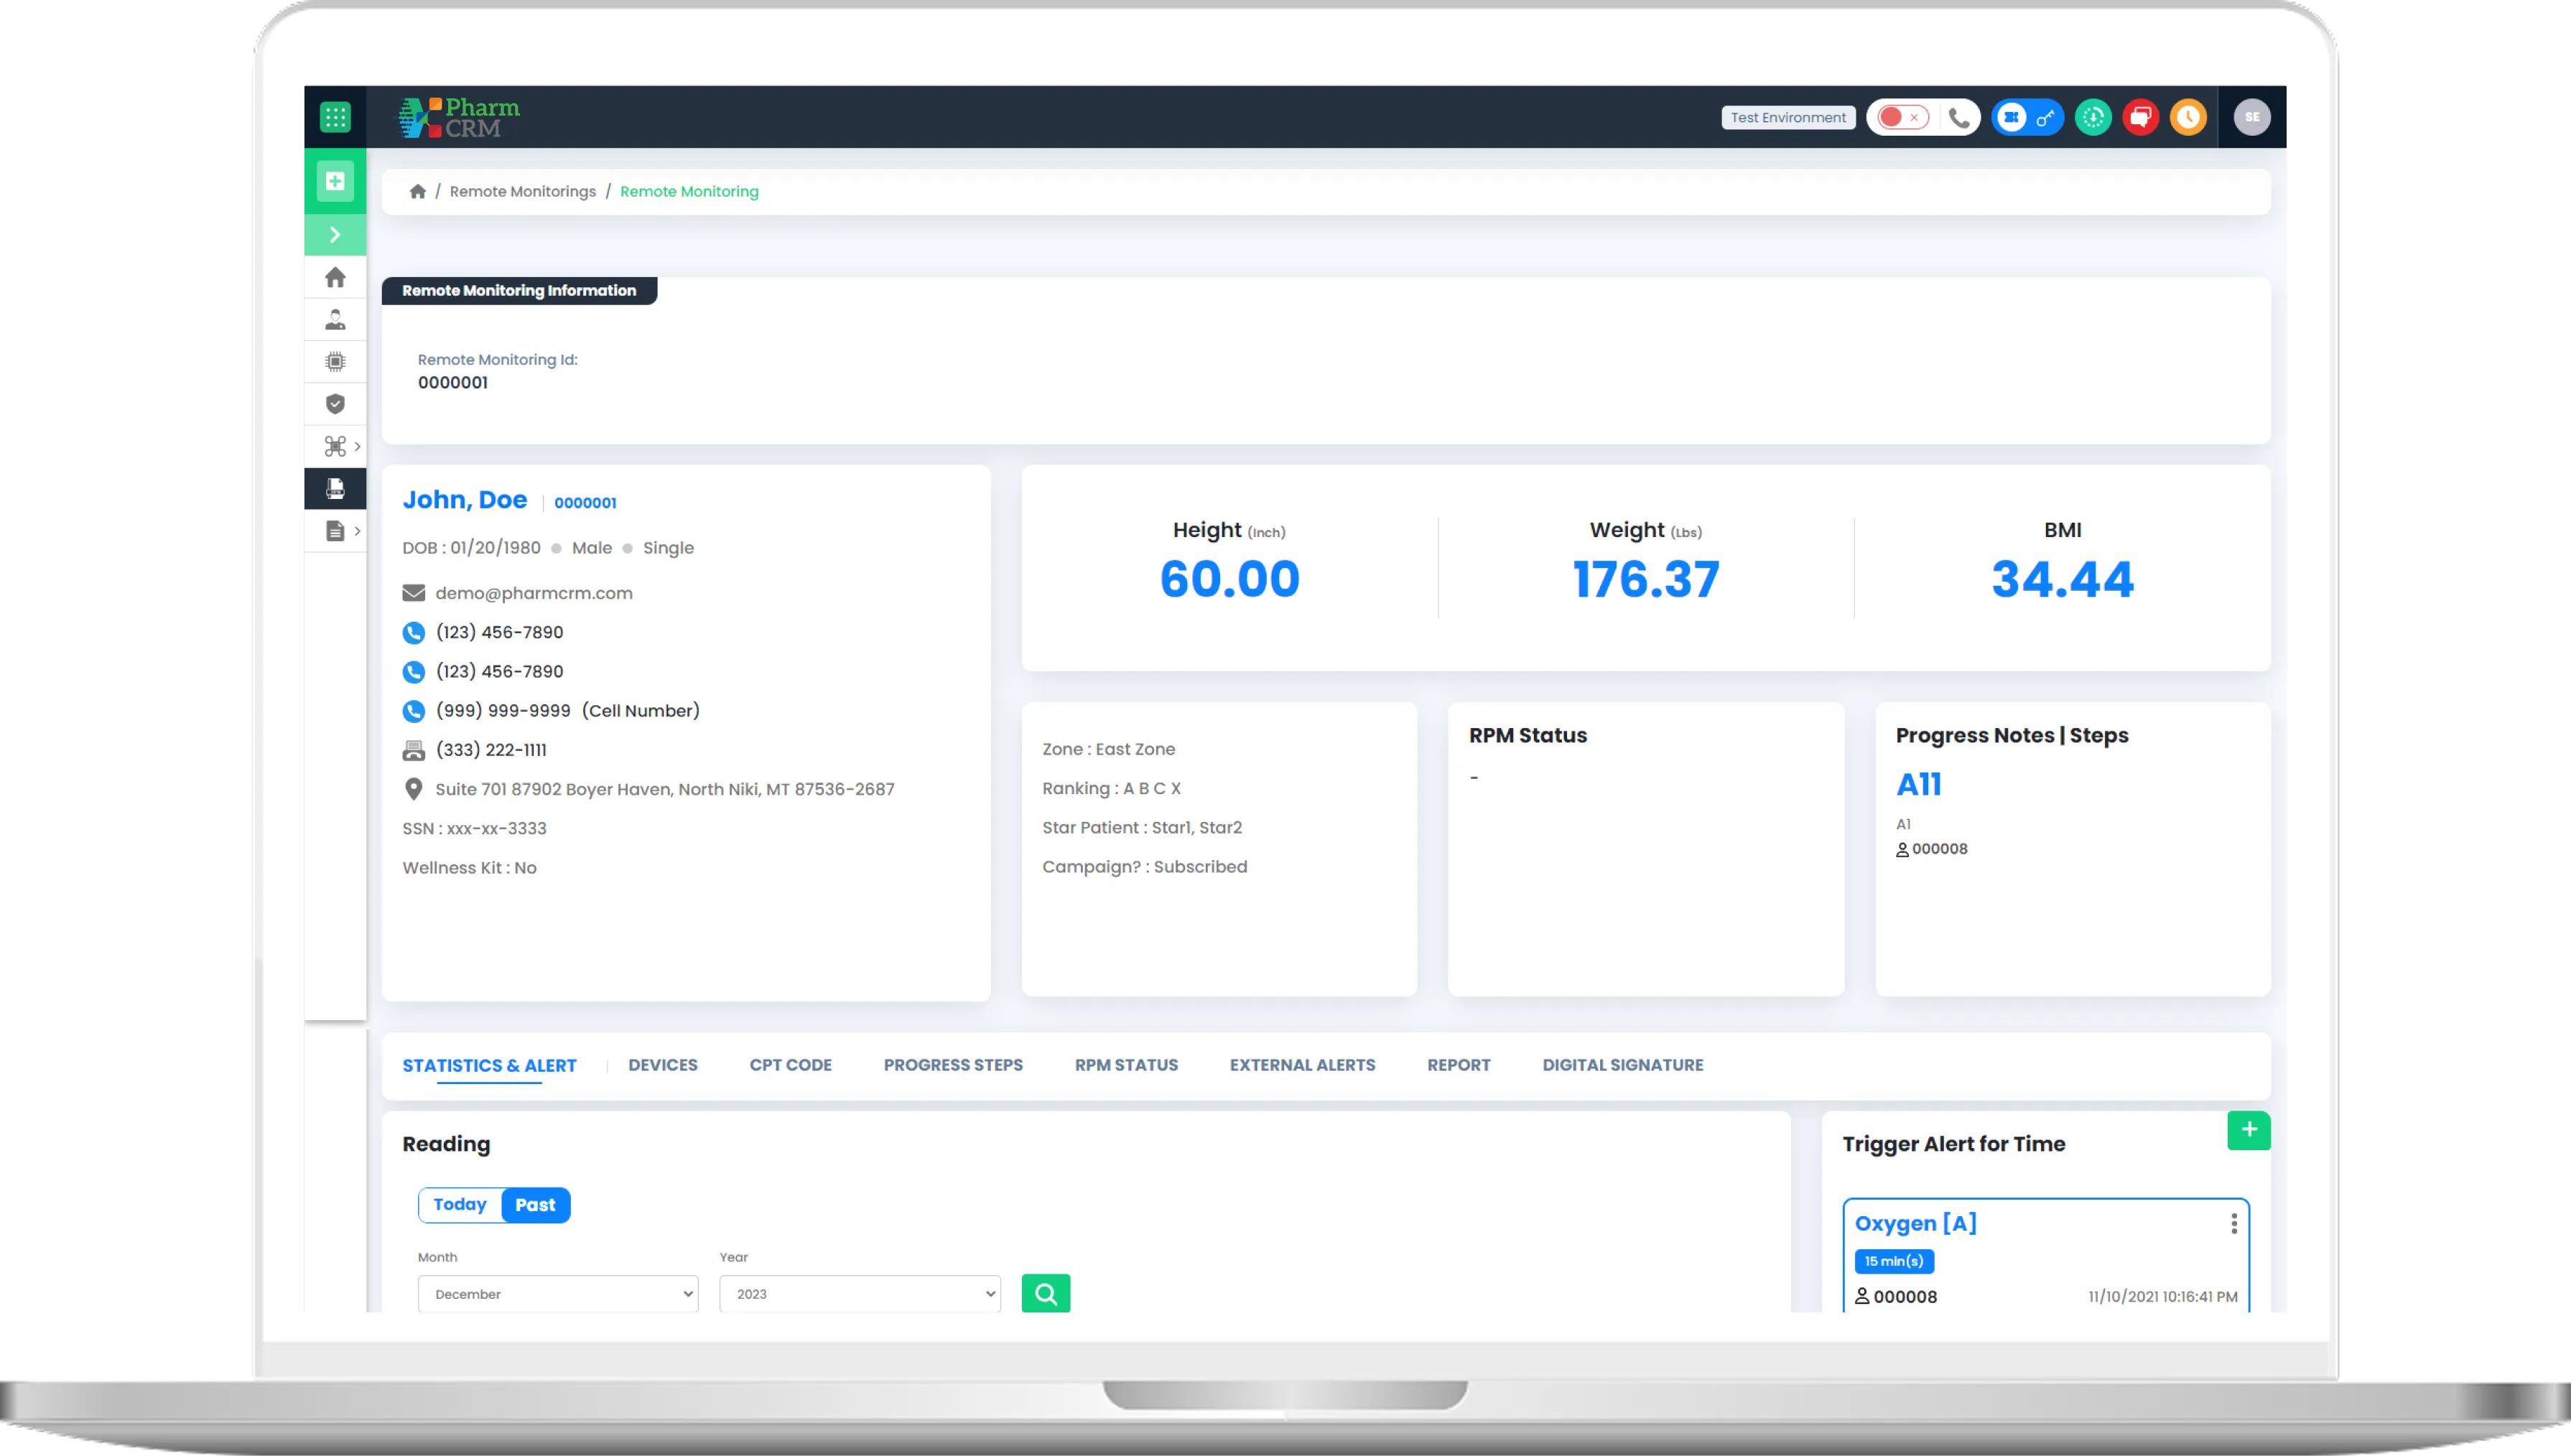Image resolution: width=2571 pixels, height=1456 pixels.
Task: Click the green search button
Action: pyautogui.click(x=1045, y=1294)
